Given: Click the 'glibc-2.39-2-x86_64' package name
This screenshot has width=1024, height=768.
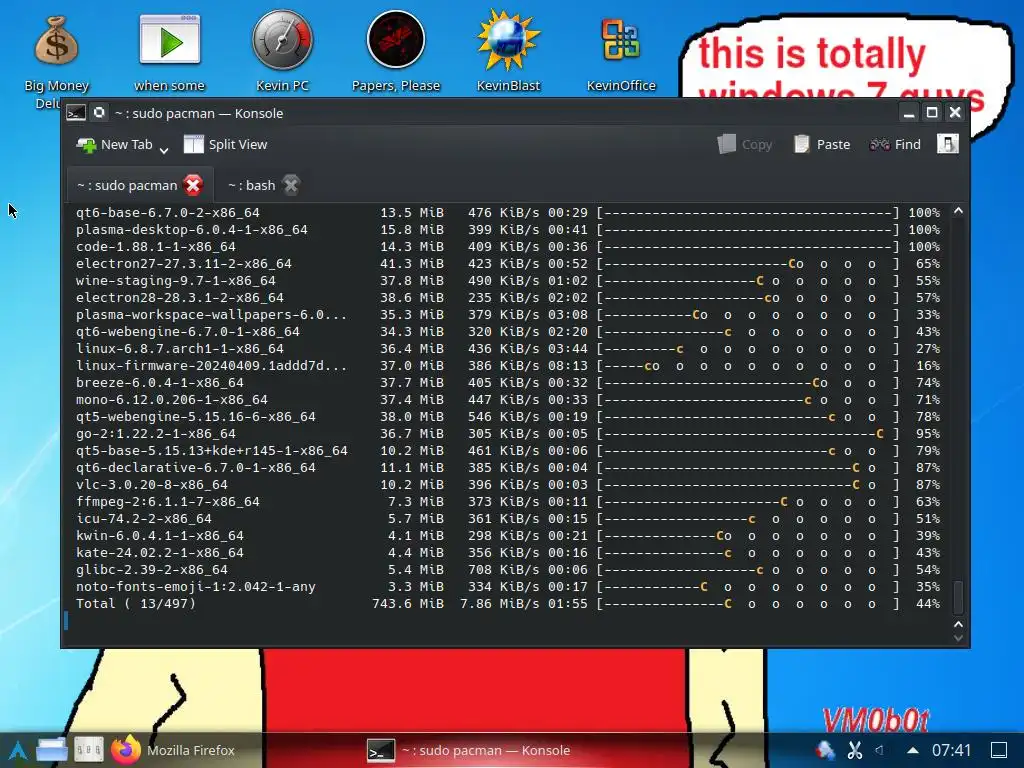Looking at the screenshot, I should tap(152, 569).
